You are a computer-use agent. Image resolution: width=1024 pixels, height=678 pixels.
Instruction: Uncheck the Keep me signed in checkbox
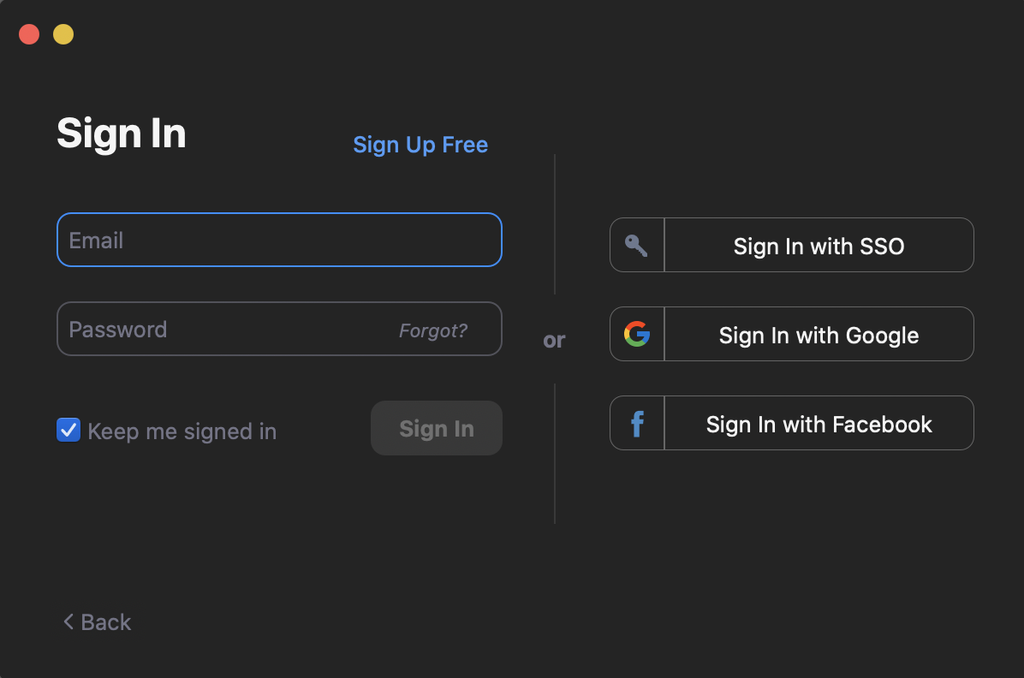[68, 431]
